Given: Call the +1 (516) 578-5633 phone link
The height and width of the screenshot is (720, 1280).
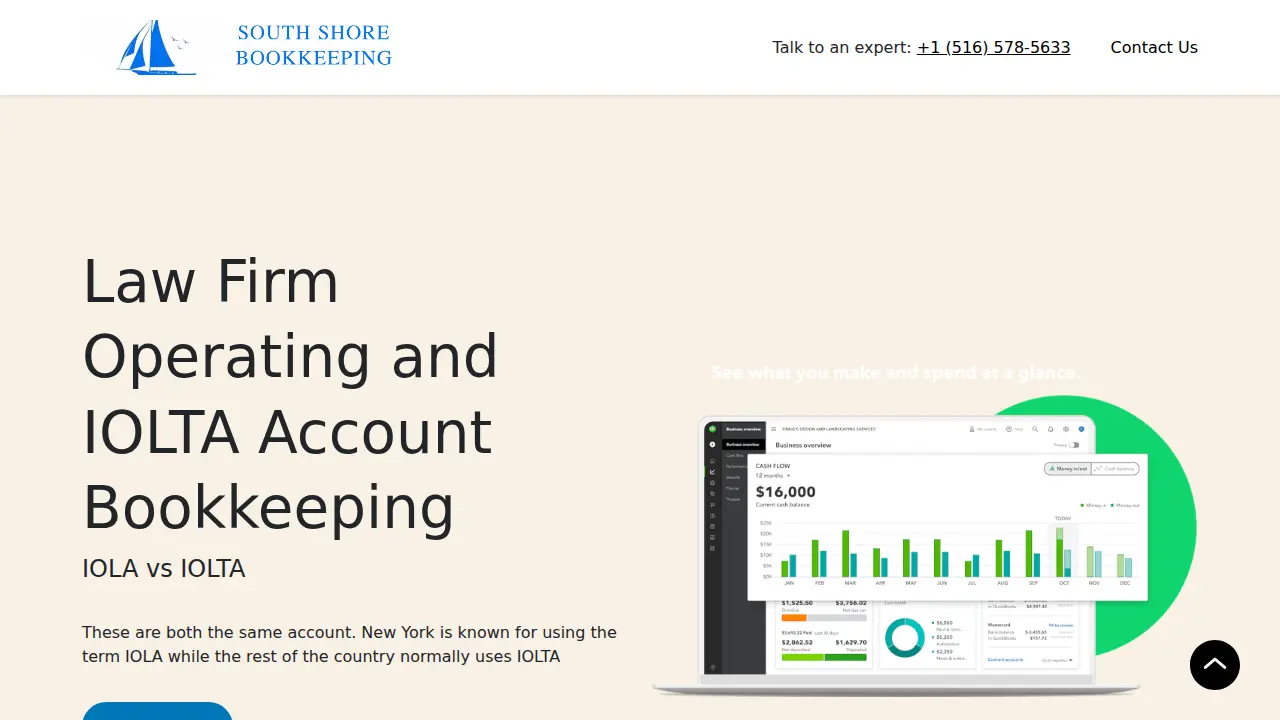Looking at the screenshot, I should [x=993, y=47].
